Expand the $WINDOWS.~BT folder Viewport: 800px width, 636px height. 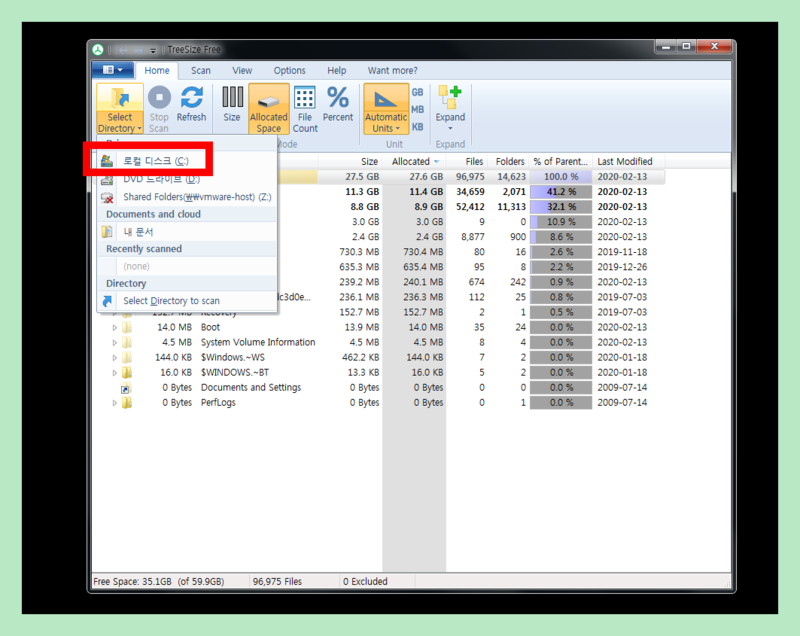click(115, 373)
